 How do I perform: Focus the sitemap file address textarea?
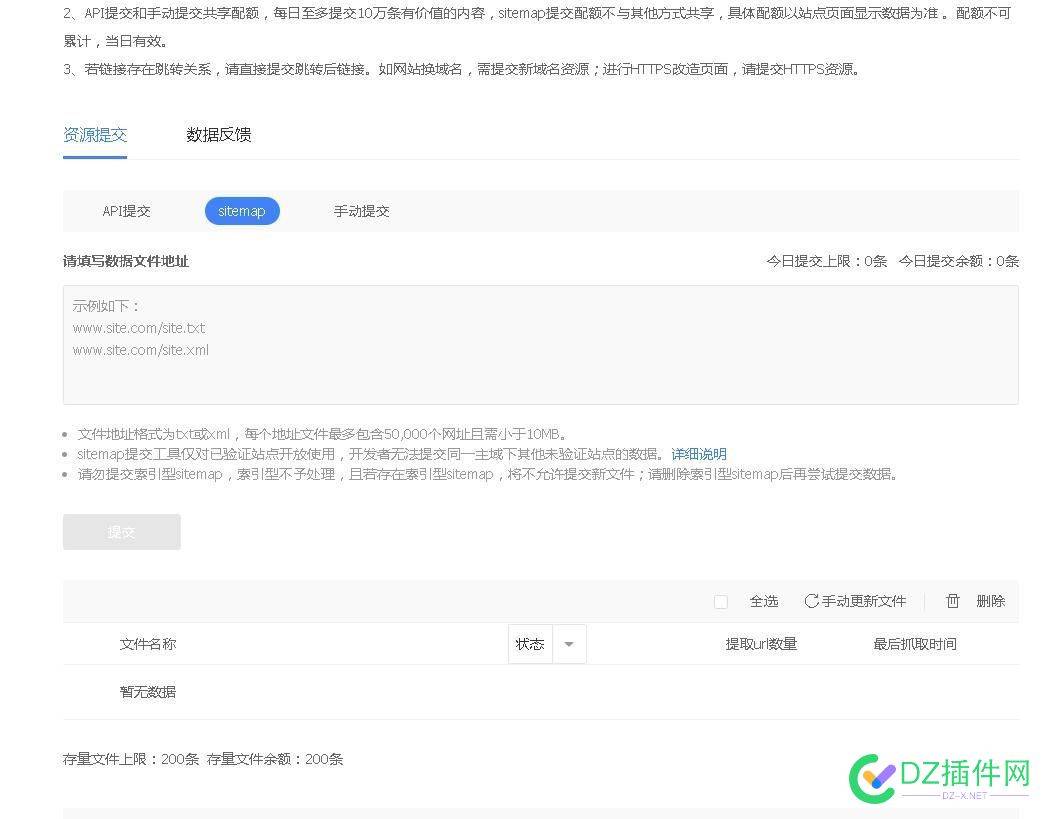click(x=541, y=345)
